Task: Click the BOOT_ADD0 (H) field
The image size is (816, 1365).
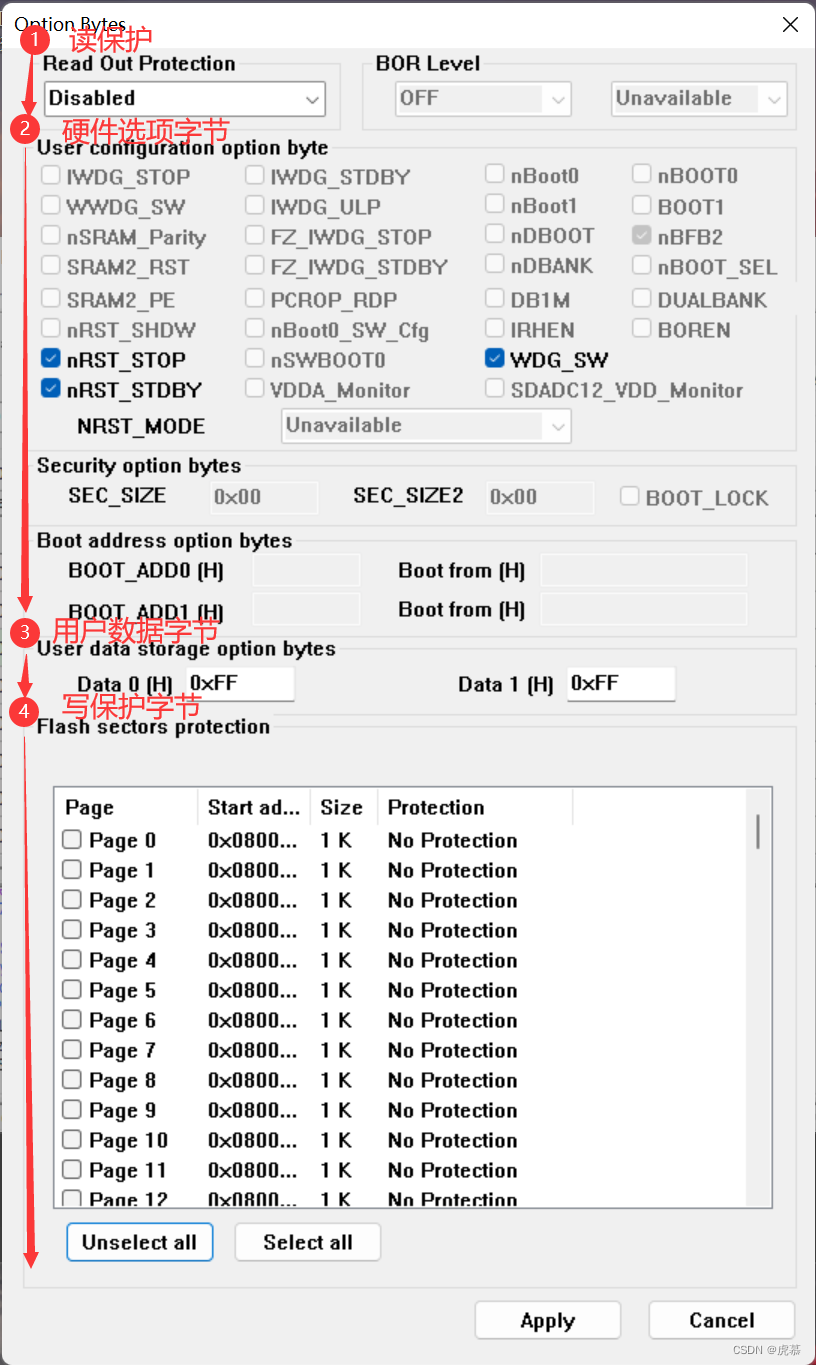Action: tap(306, 570)
